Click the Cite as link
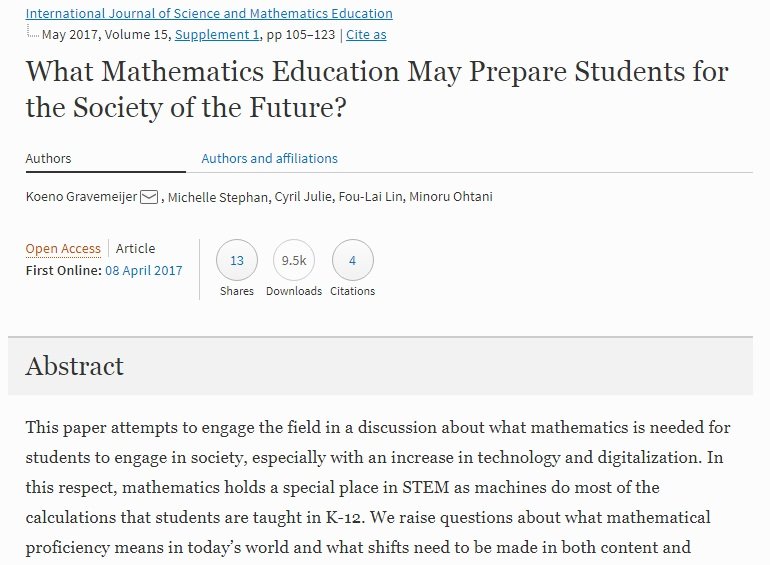The height and width of the screenshot is (565, 770). (366, 34)
